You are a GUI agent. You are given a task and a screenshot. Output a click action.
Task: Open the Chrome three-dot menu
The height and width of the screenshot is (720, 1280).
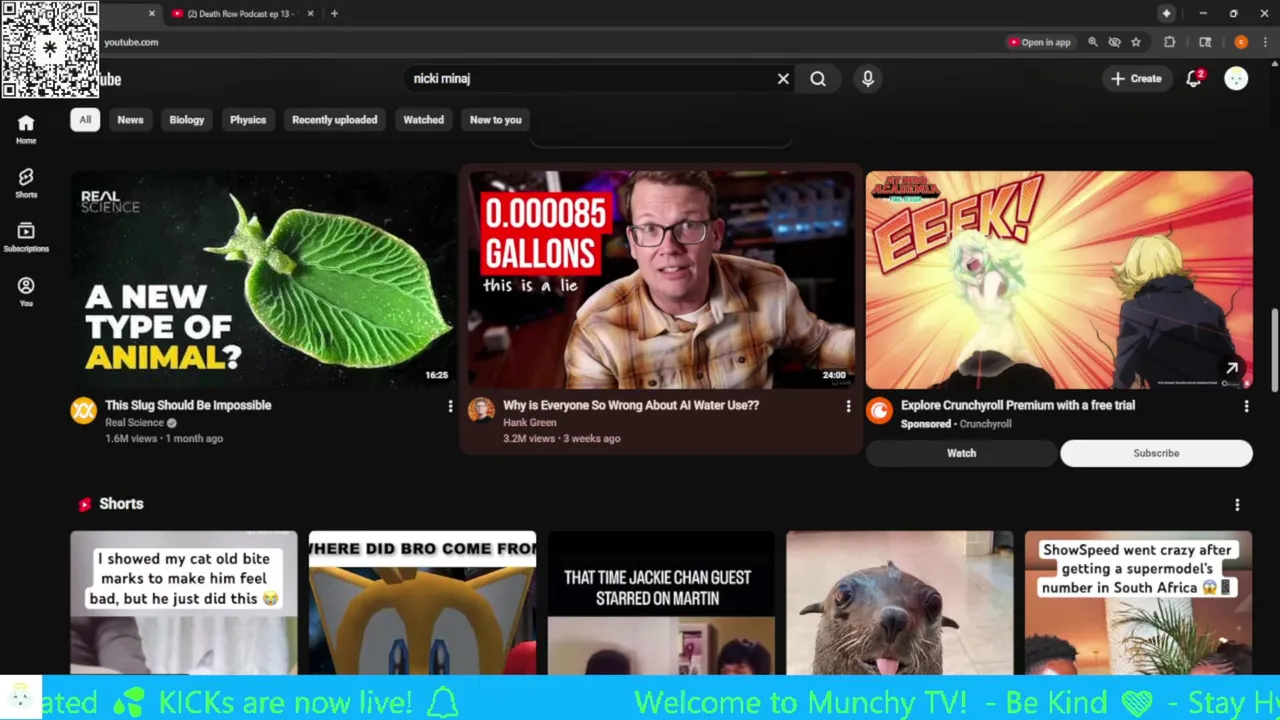tap(1266, 42)
